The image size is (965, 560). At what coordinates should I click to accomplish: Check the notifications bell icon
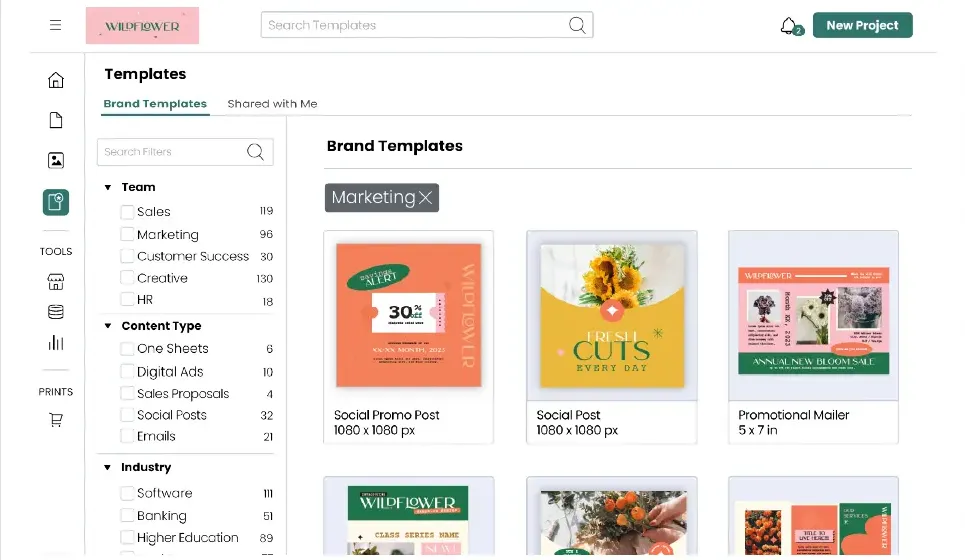click(789, 26)
